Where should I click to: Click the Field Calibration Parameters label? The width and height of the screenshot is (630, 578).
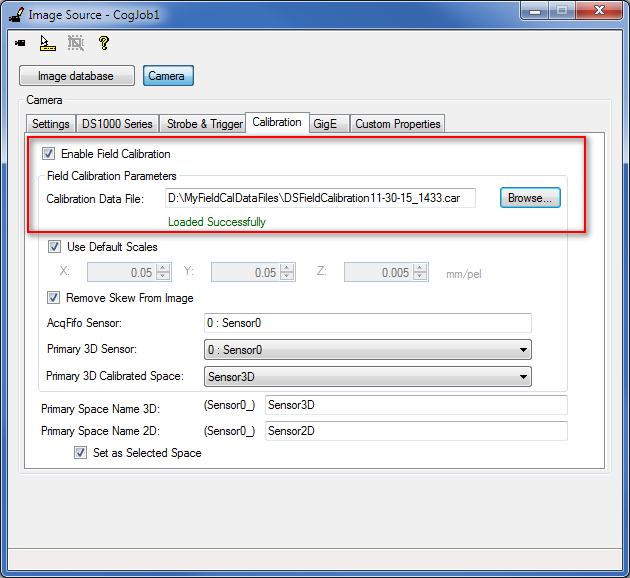tap(111, 176)
